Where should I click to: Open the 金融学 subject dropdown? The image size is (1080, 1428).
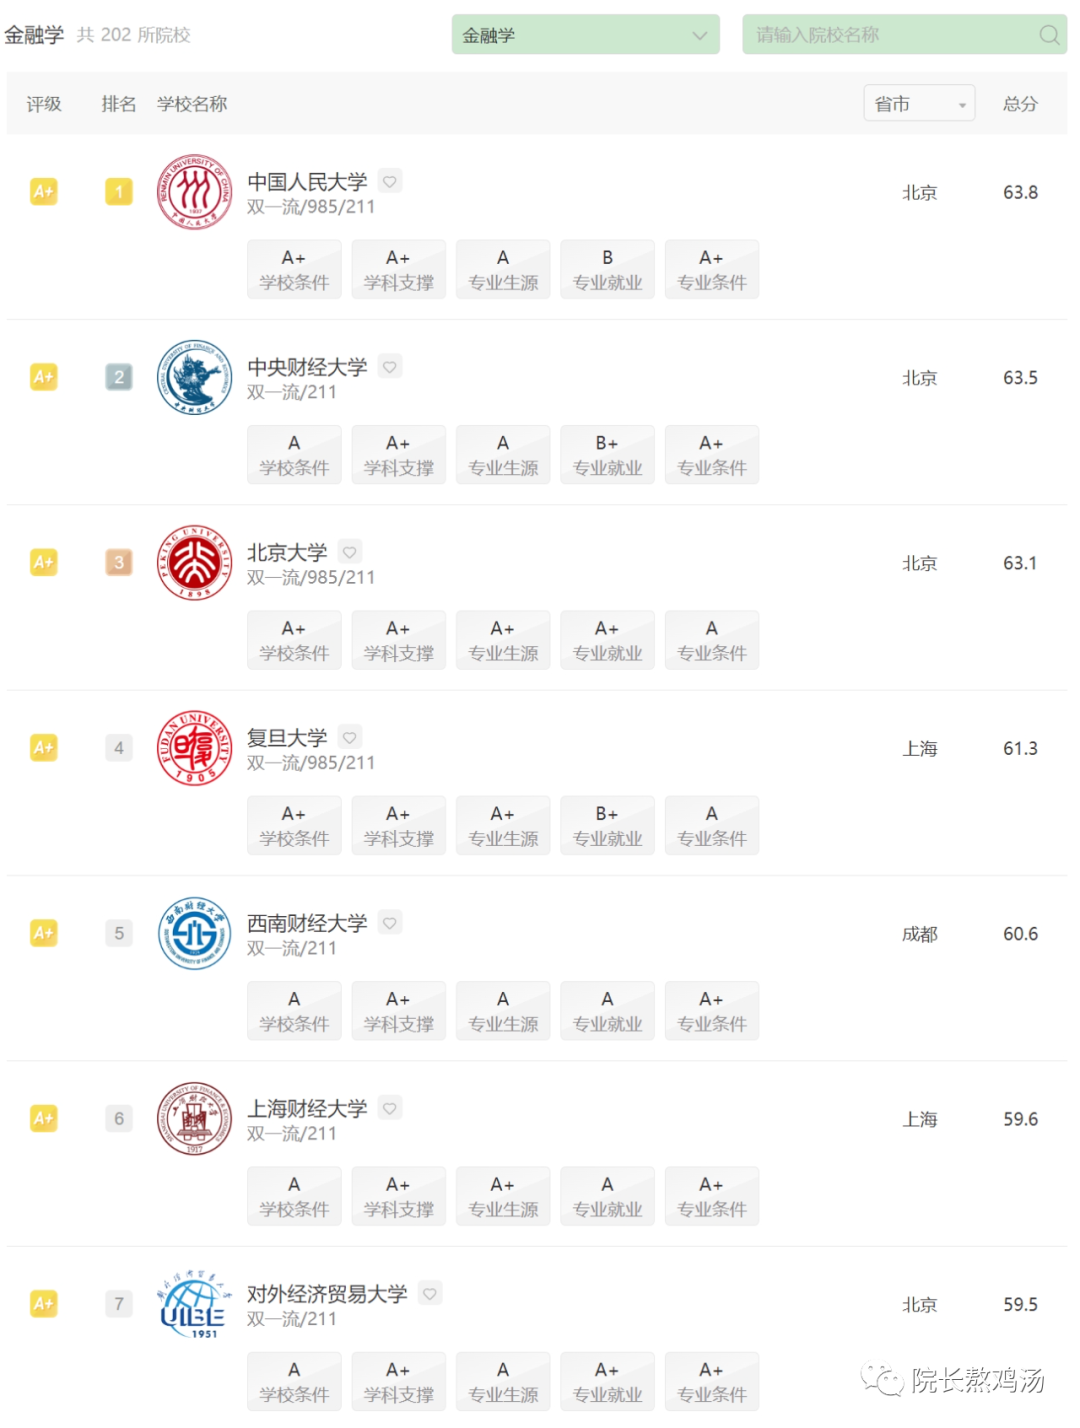click(x=585, y=35)
